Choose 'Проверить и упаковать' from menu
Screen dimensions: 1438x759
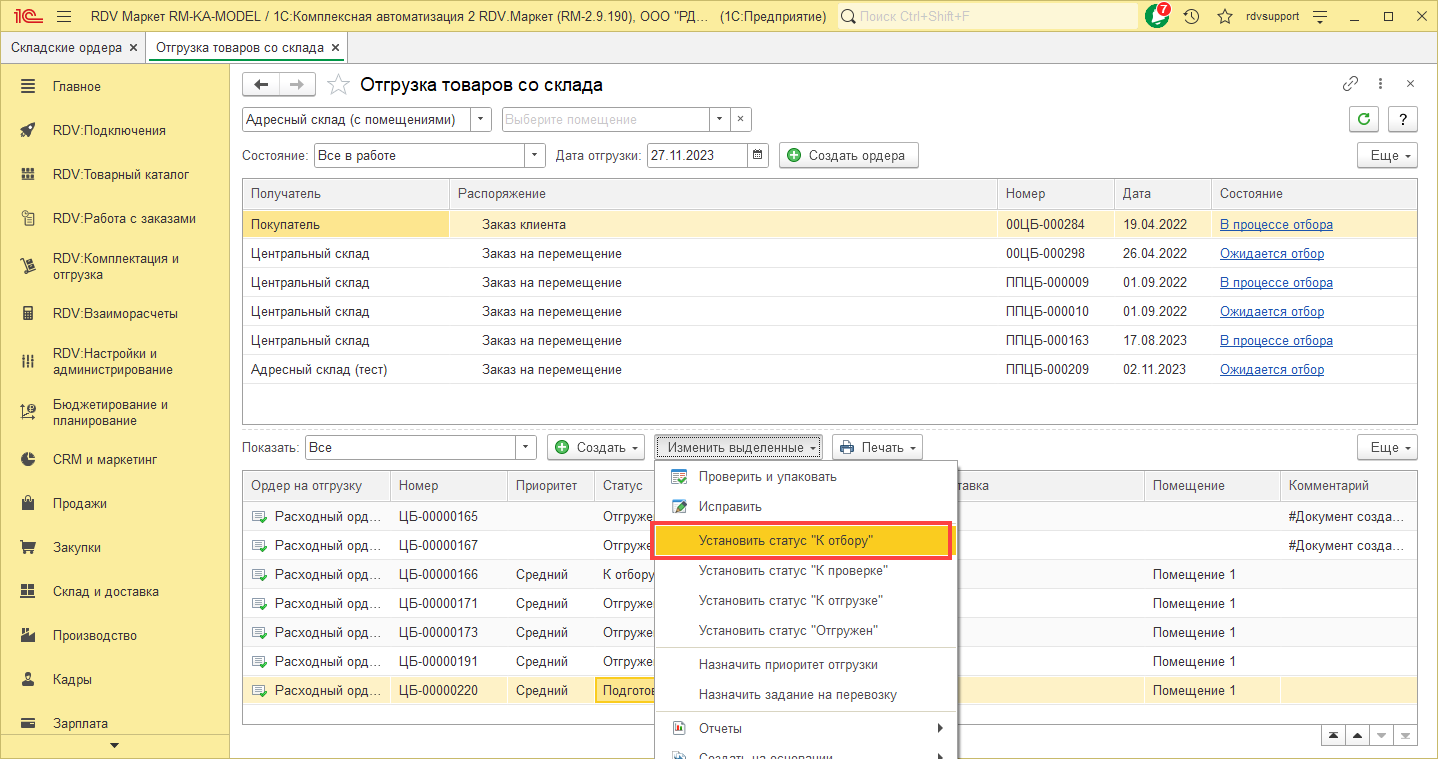(x=767, y=477)
